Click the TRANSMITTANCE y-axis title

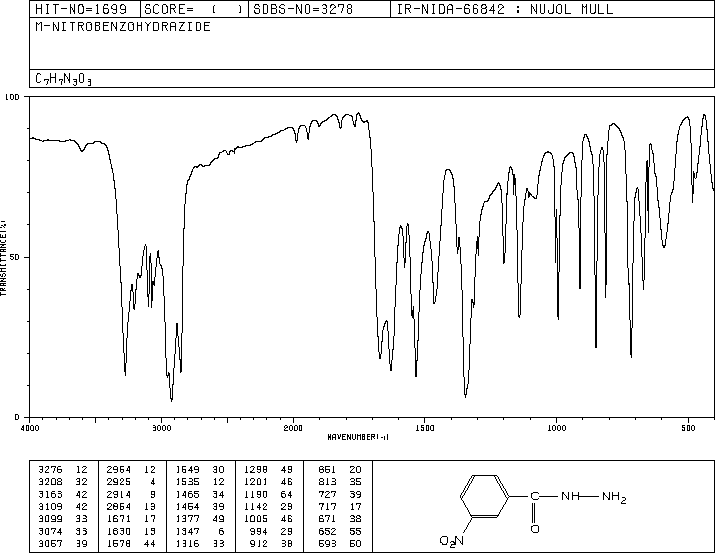pos(3,258)
